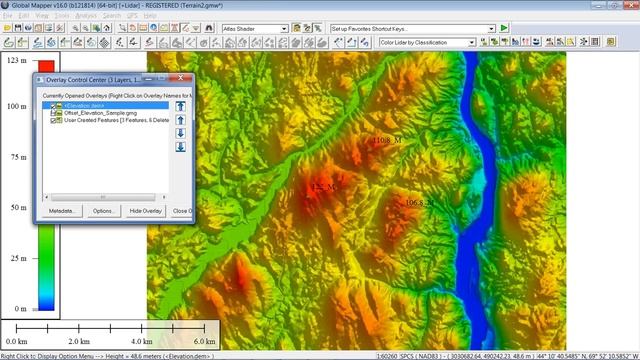Image resolution: width=640 pixels, height=360 pixels.
Task: Move overlay up one with second arrow
Action: (180, 120)
